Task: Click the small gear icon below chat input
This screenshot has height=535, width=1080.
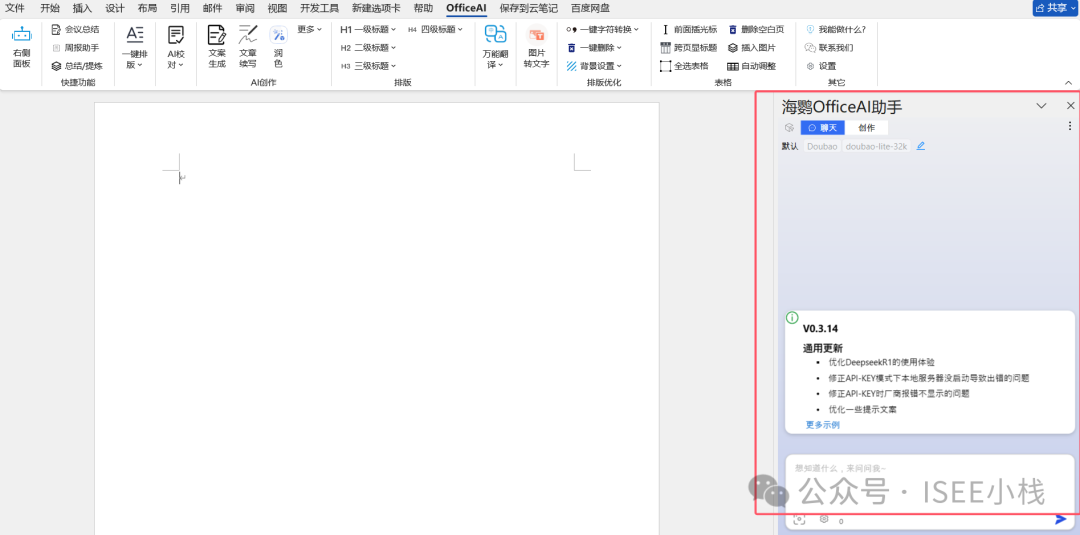Action: click(x=824, y=520)
